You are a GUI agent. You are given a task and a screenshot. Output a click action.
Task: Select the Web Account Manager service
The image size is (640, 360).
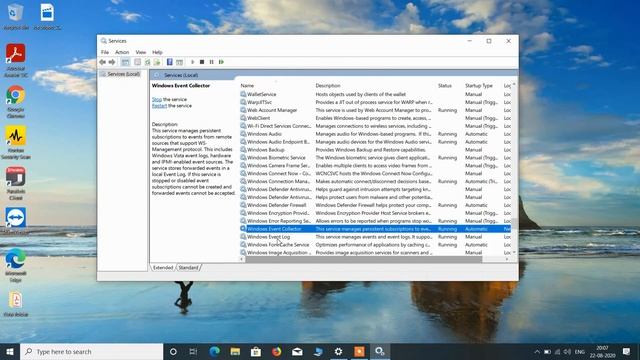tap(375, 110)
